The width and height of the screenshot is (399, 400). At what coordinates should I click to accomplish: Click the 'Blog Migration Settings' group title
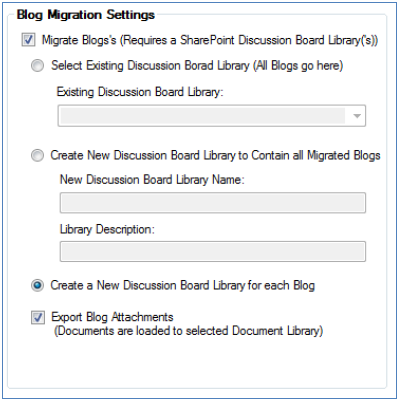pyautogui.click(x=86, y=15)
